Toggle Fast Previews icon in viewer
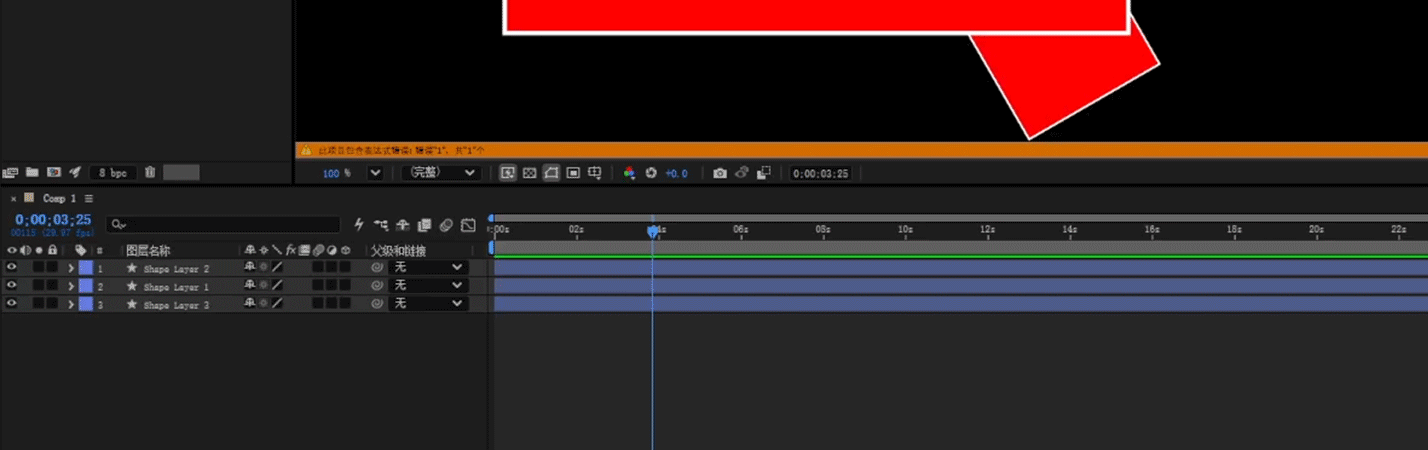 tap(508, 173)
